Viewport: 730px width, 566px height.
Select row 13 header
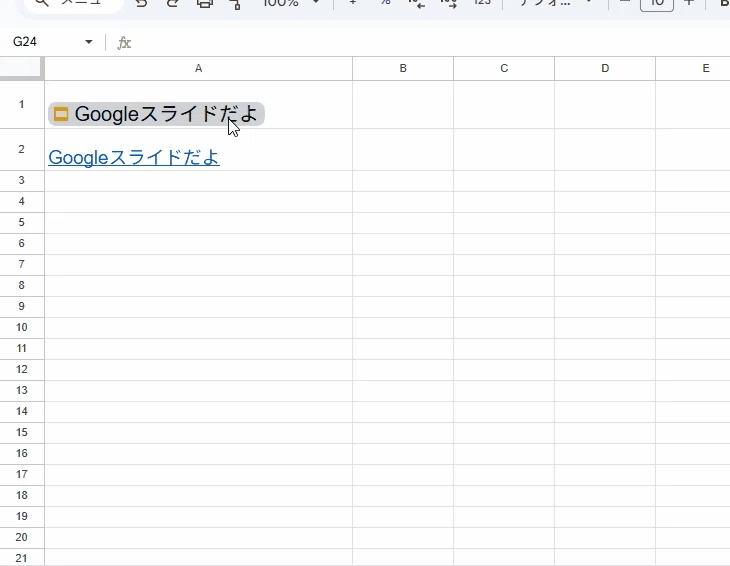tap(22, 390)
